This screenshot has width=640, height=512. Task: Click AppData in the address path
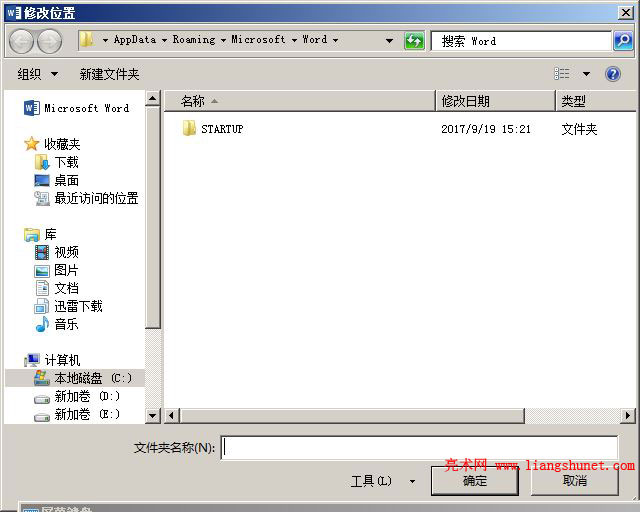(x=135, y=40)
